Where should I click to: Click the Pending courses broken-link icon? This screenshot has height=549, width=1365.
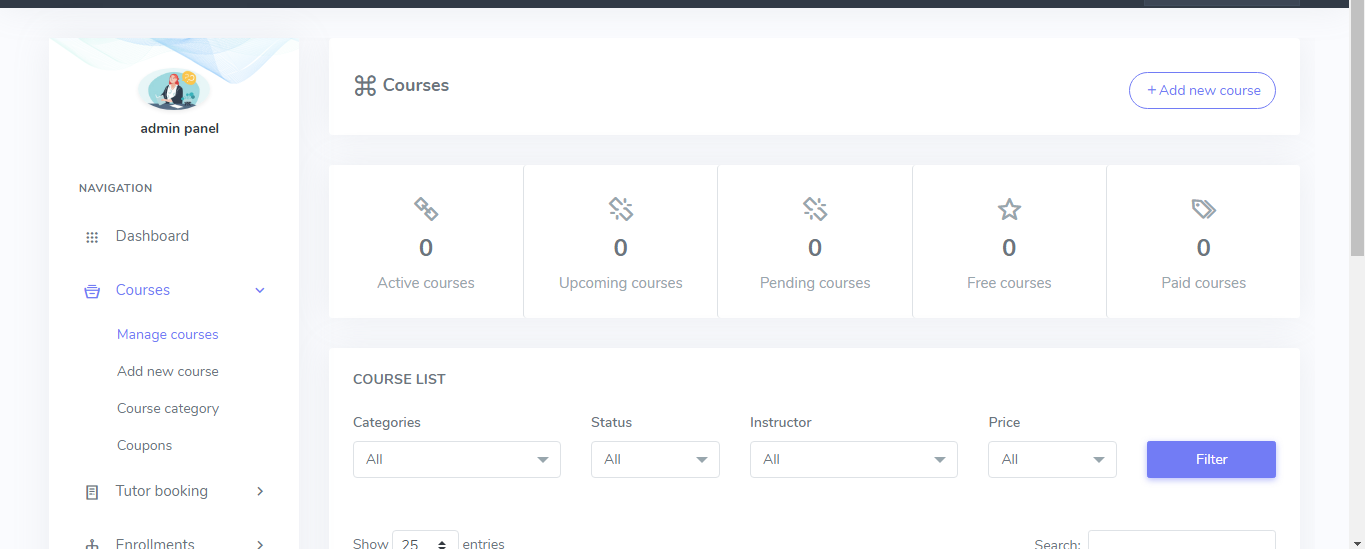coord(815,209)
